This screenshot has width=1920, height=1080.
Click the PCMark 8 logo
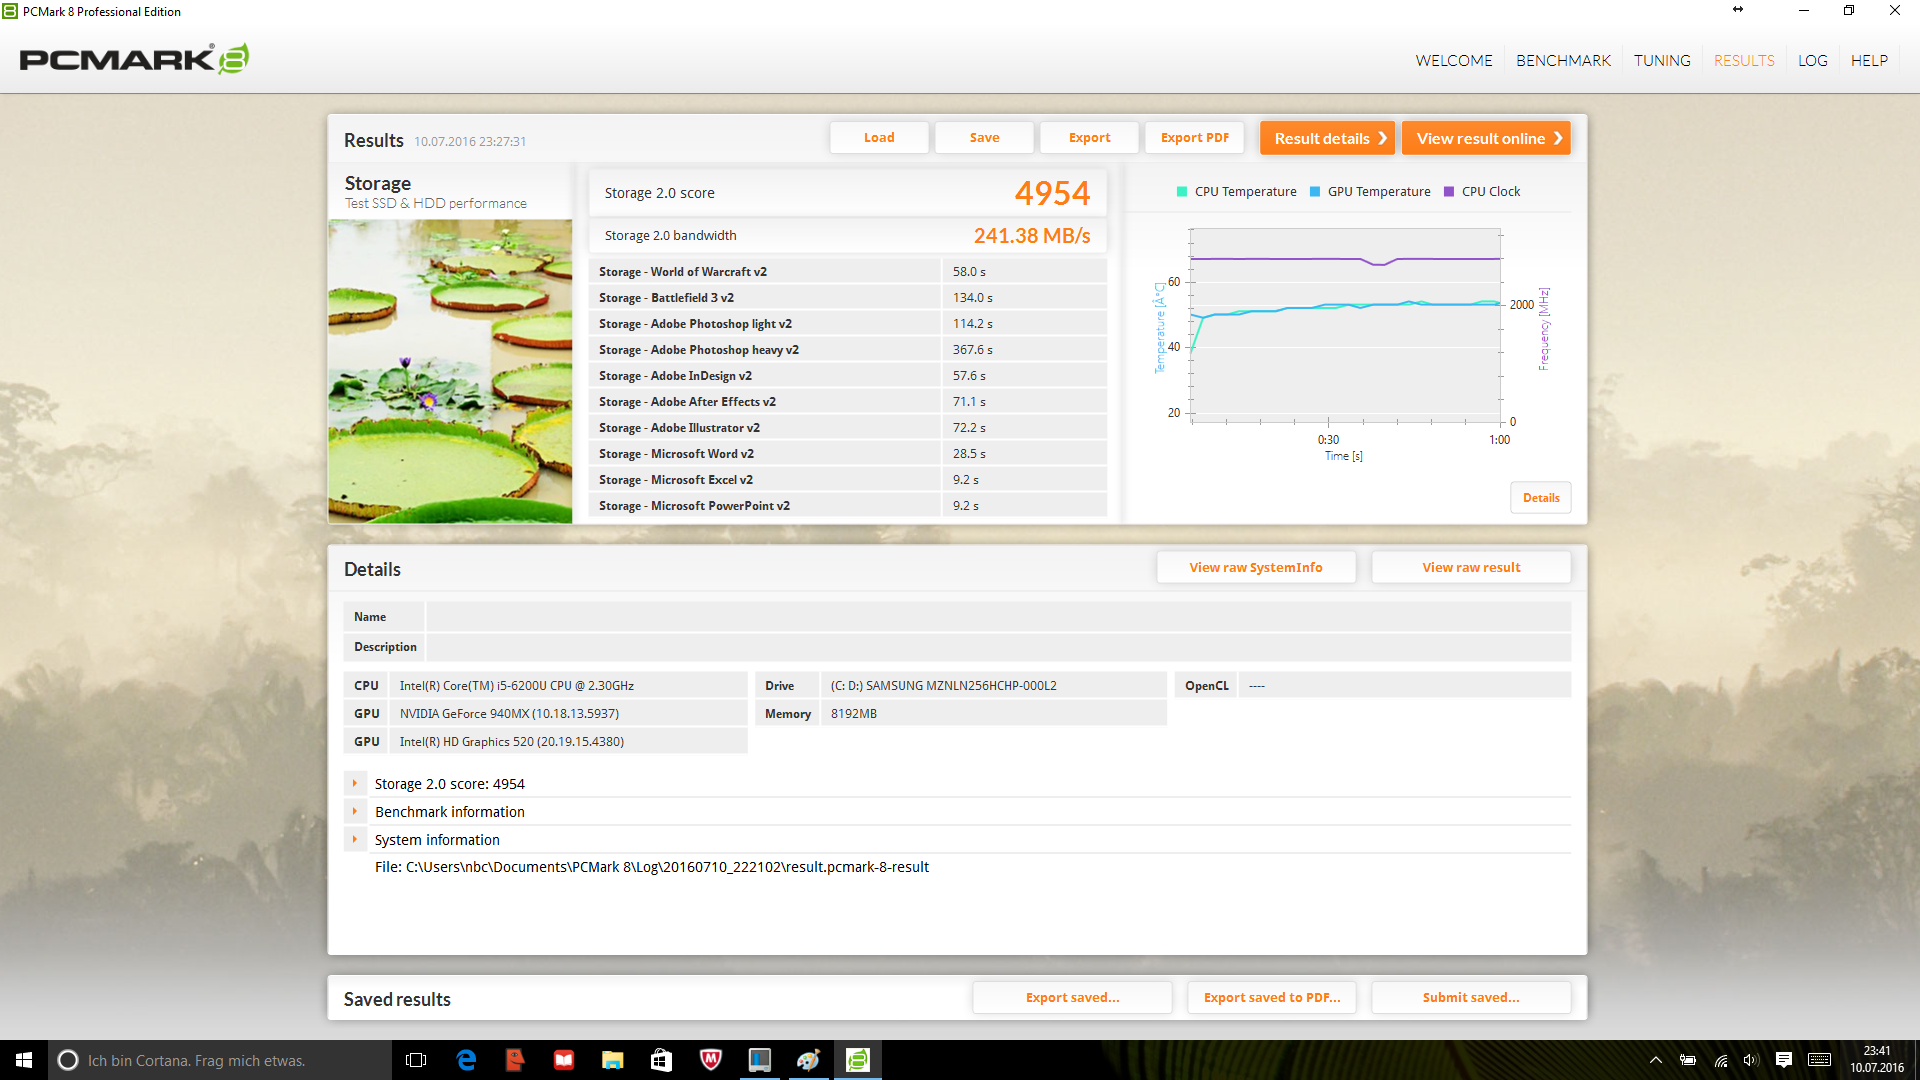pos(134,59)
